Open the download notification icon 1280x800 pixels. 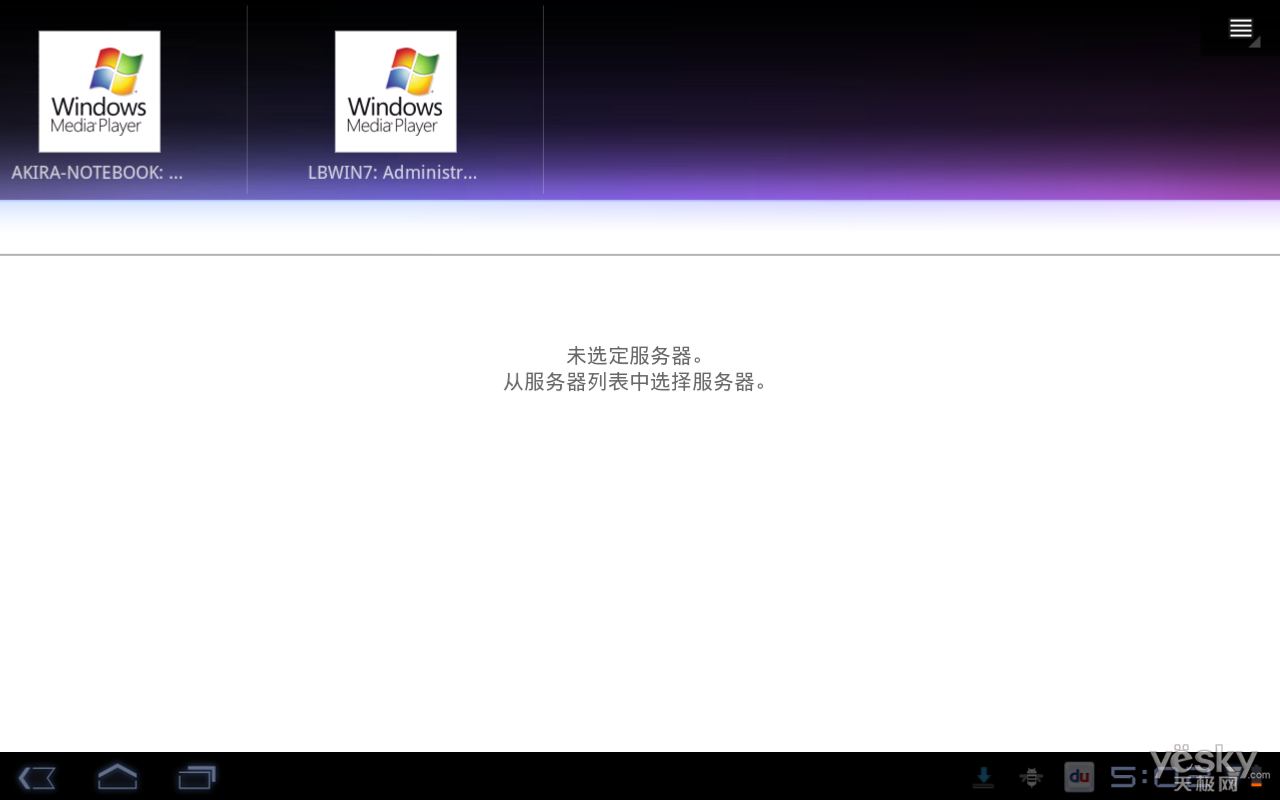[984, 776]
